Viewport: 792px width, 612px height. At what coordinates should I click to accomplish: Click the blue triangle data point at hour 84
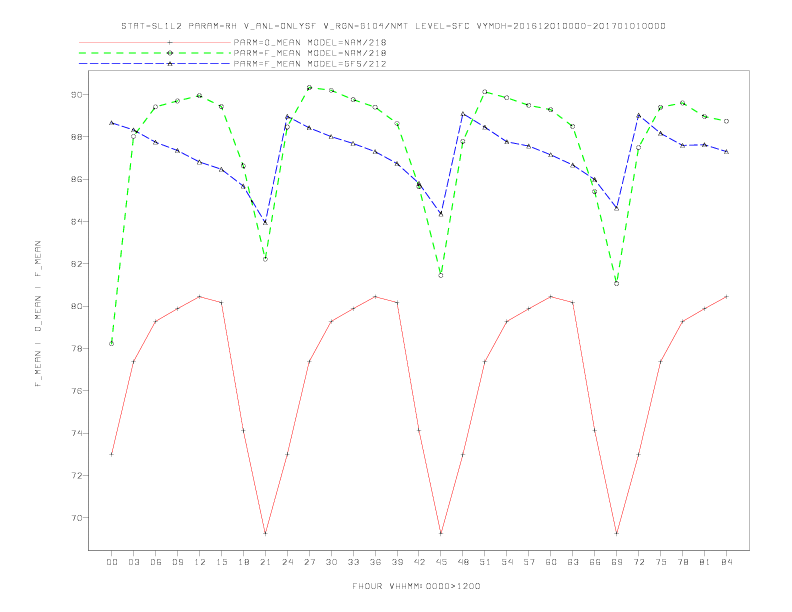(726, 151)
